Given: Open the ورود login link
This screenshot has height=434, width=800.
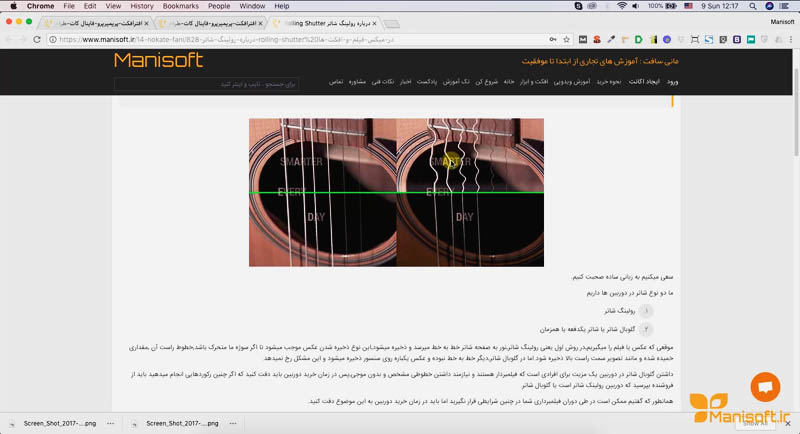Looking at the screenshot, I should [672, 82].
